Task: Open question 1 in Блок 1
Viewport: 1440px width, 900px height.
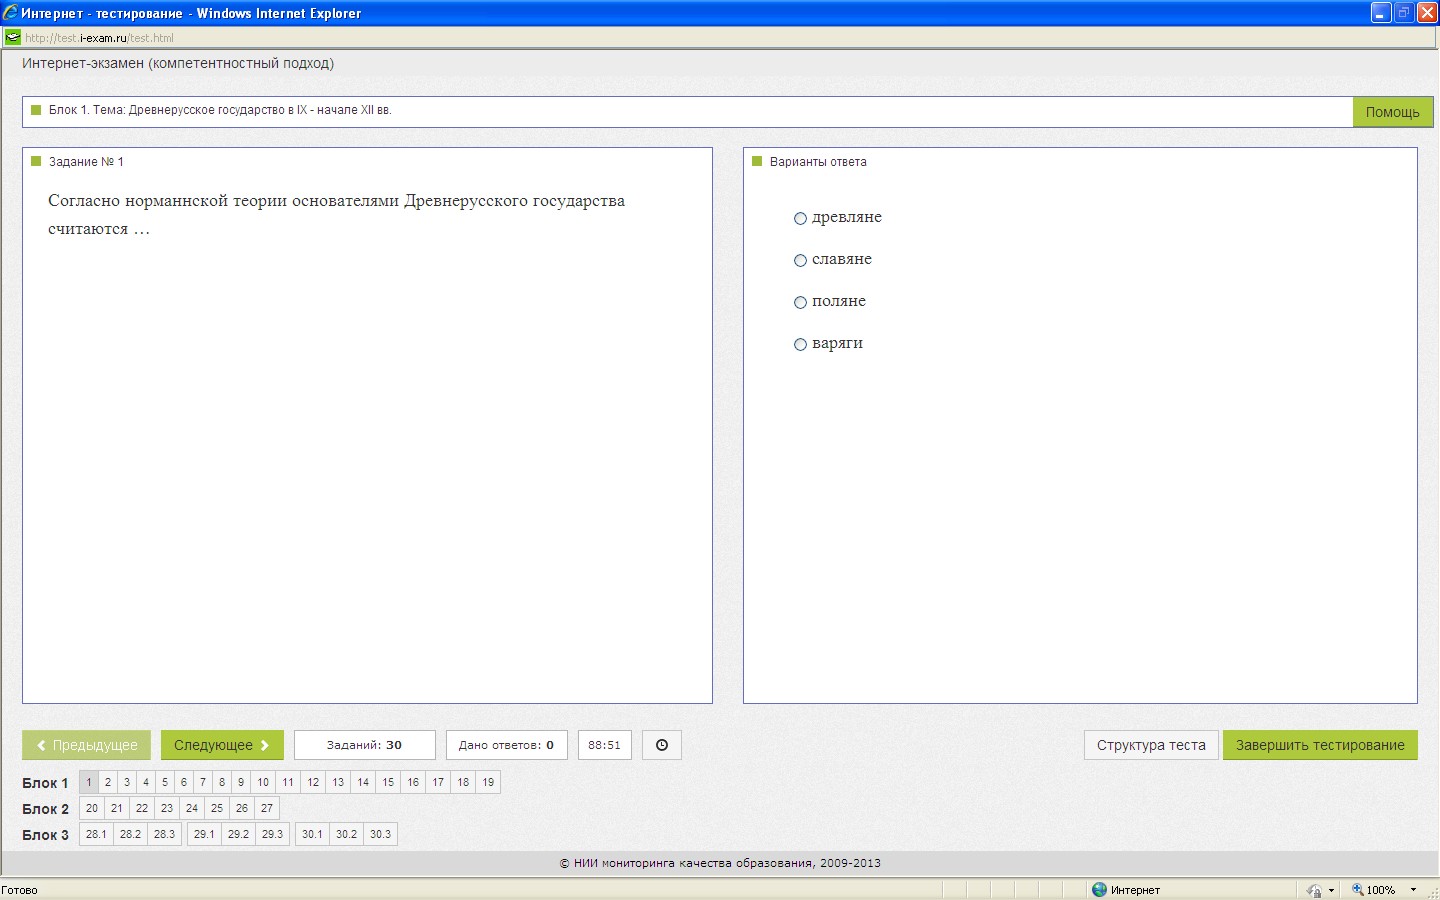Action: pos(89,782)
